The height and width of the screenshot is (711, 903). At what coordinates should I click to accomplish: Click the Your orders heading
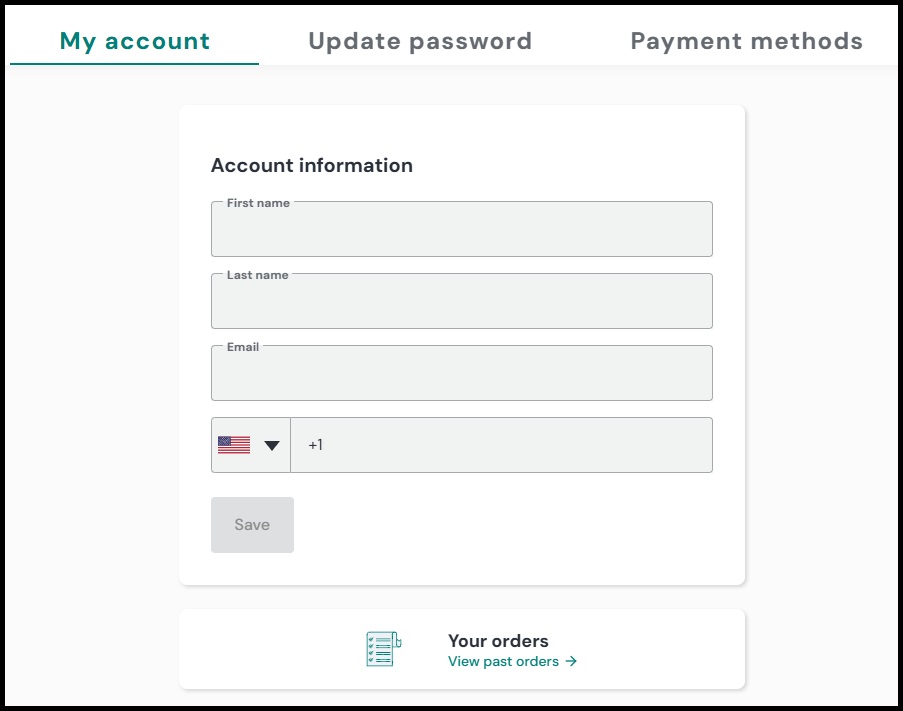point(496,640)
